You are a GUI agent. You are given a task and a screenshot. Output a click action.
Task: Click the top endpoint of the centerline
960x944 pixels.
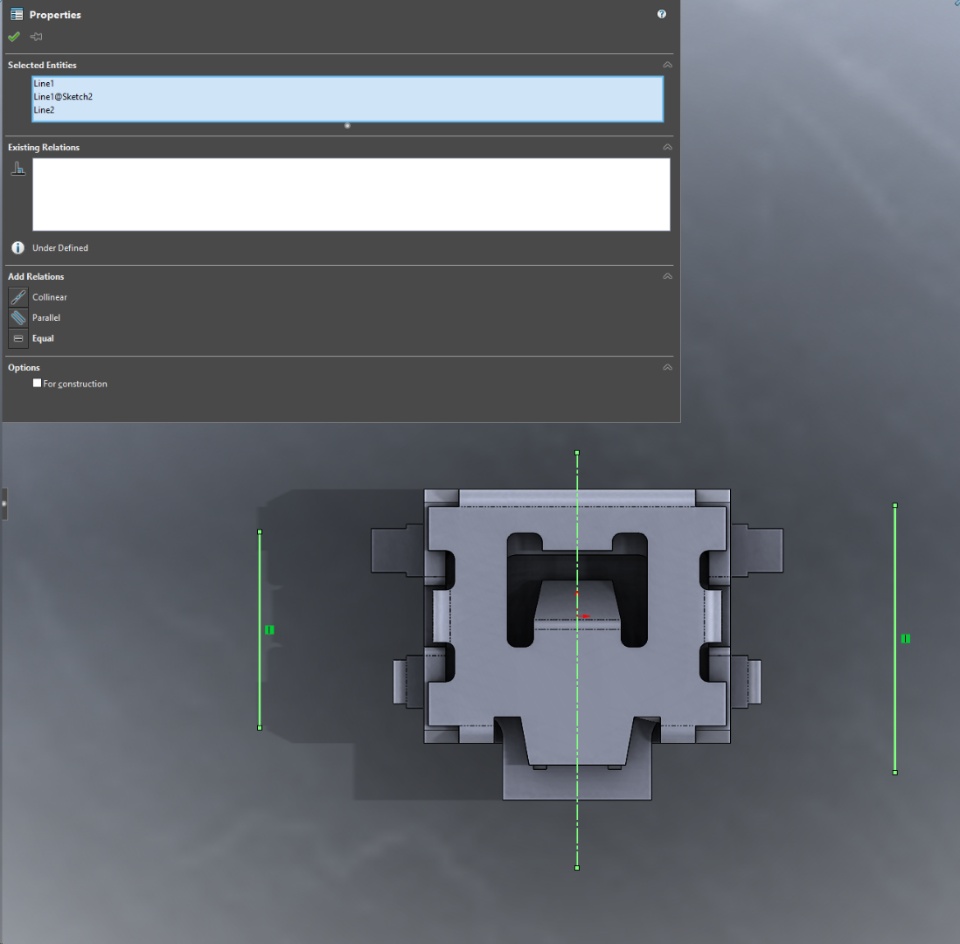point(577,453)
